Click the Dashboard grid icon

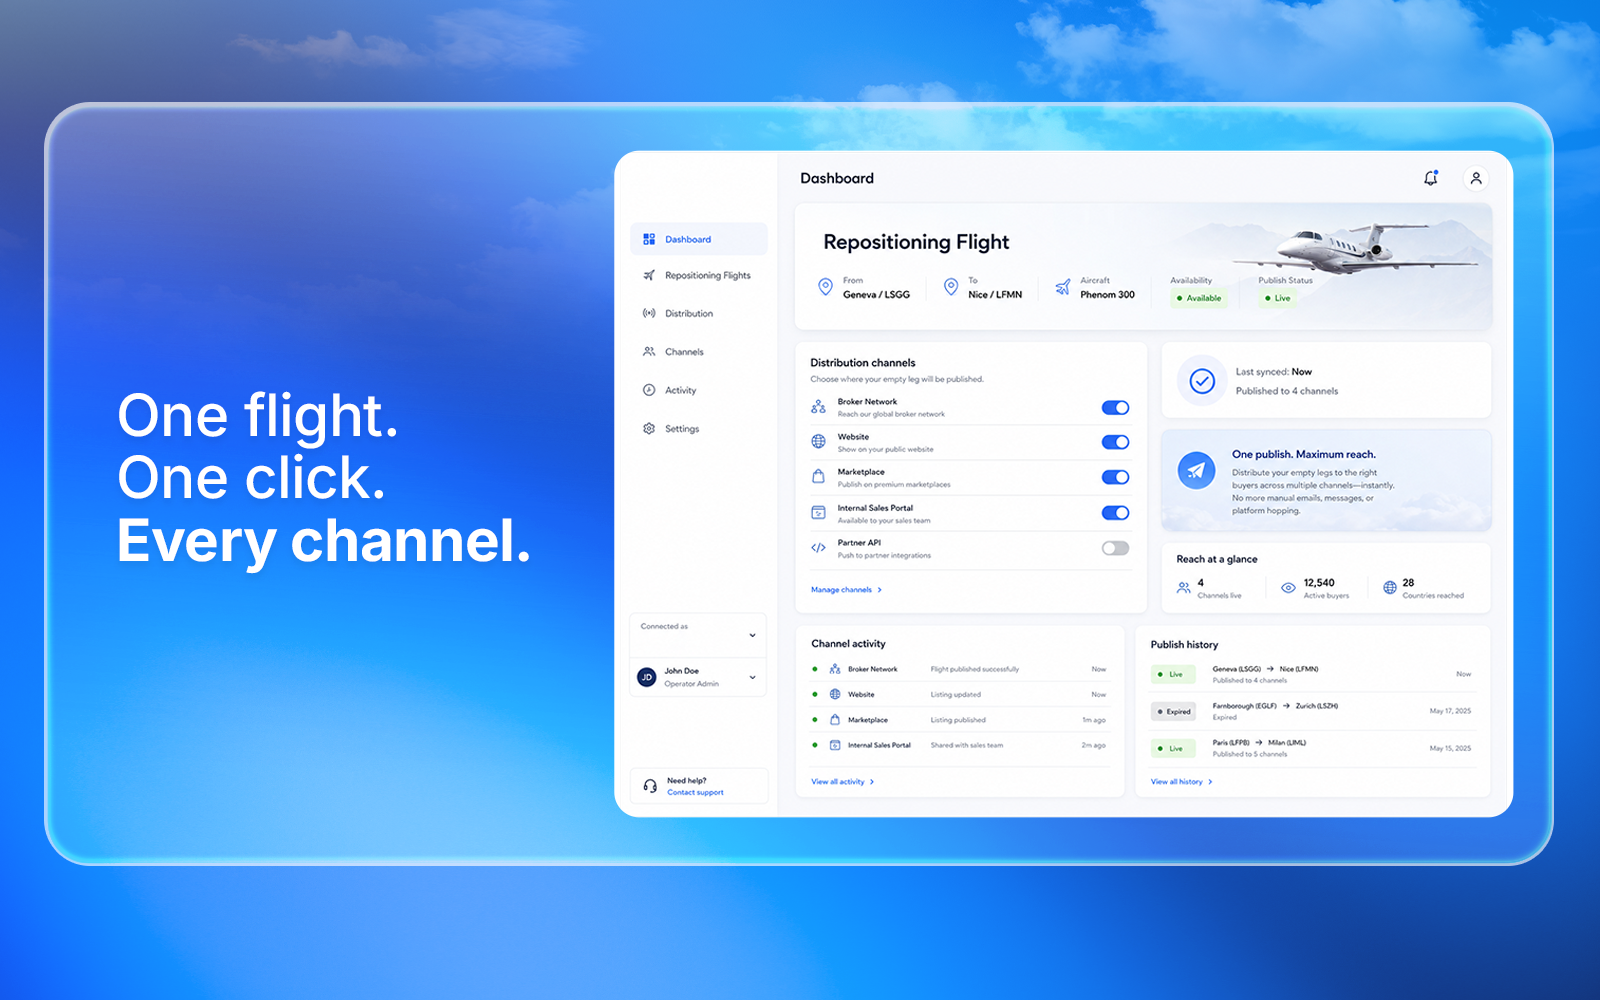(649, 239)
